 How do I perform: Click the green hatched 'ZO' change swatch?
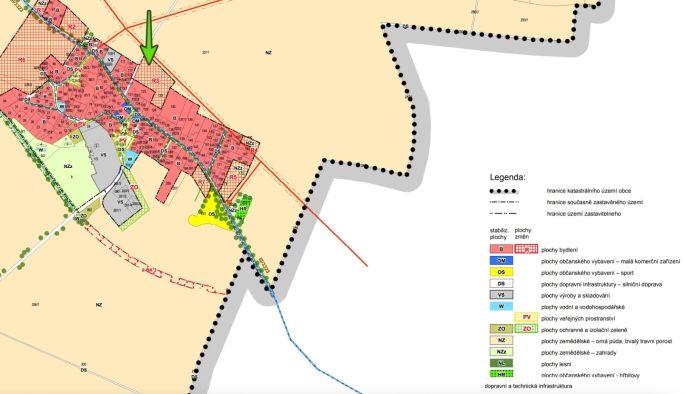(x=526, y=329)
